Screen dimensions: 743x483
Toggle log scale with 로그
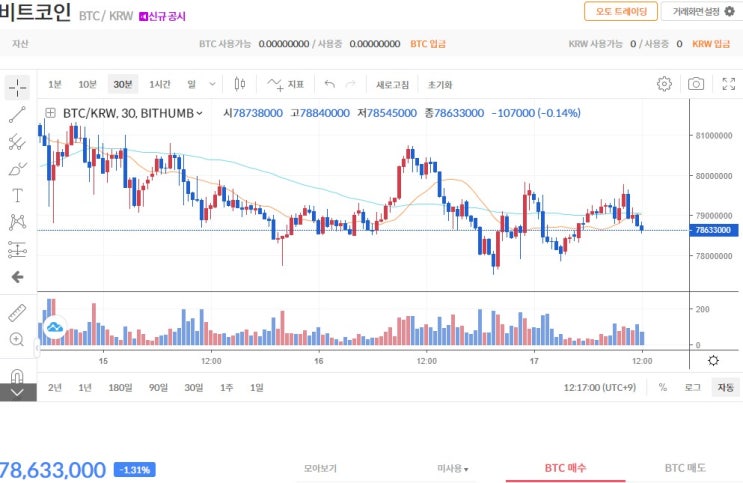(692, 388)
